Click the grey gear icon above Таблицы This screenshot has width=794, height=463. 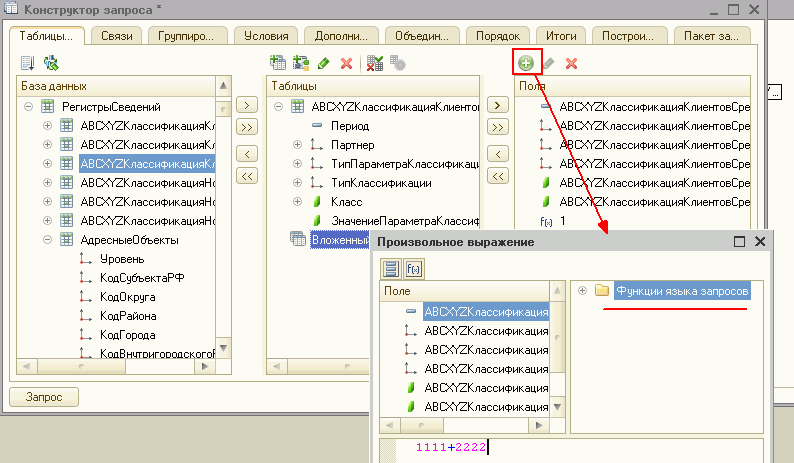coord(398,63)
